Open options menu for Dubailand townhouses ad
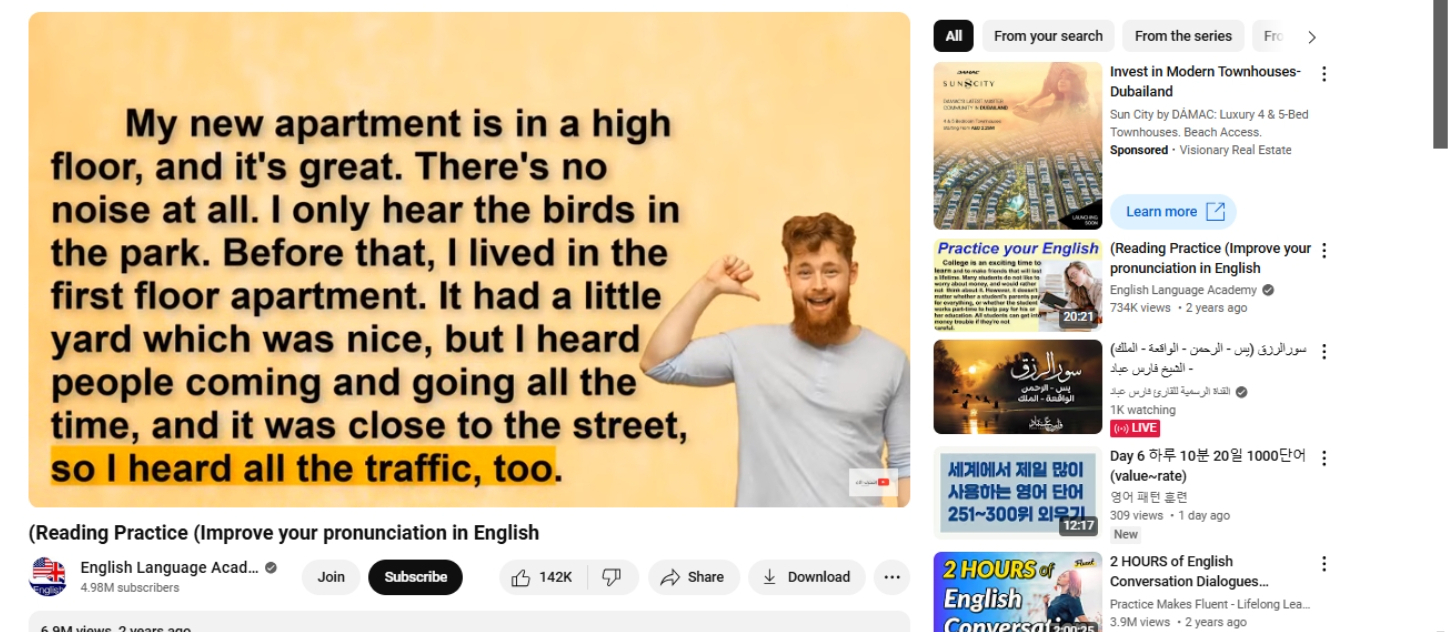This screenshot has height=632, width=1449. (1324, 74)
